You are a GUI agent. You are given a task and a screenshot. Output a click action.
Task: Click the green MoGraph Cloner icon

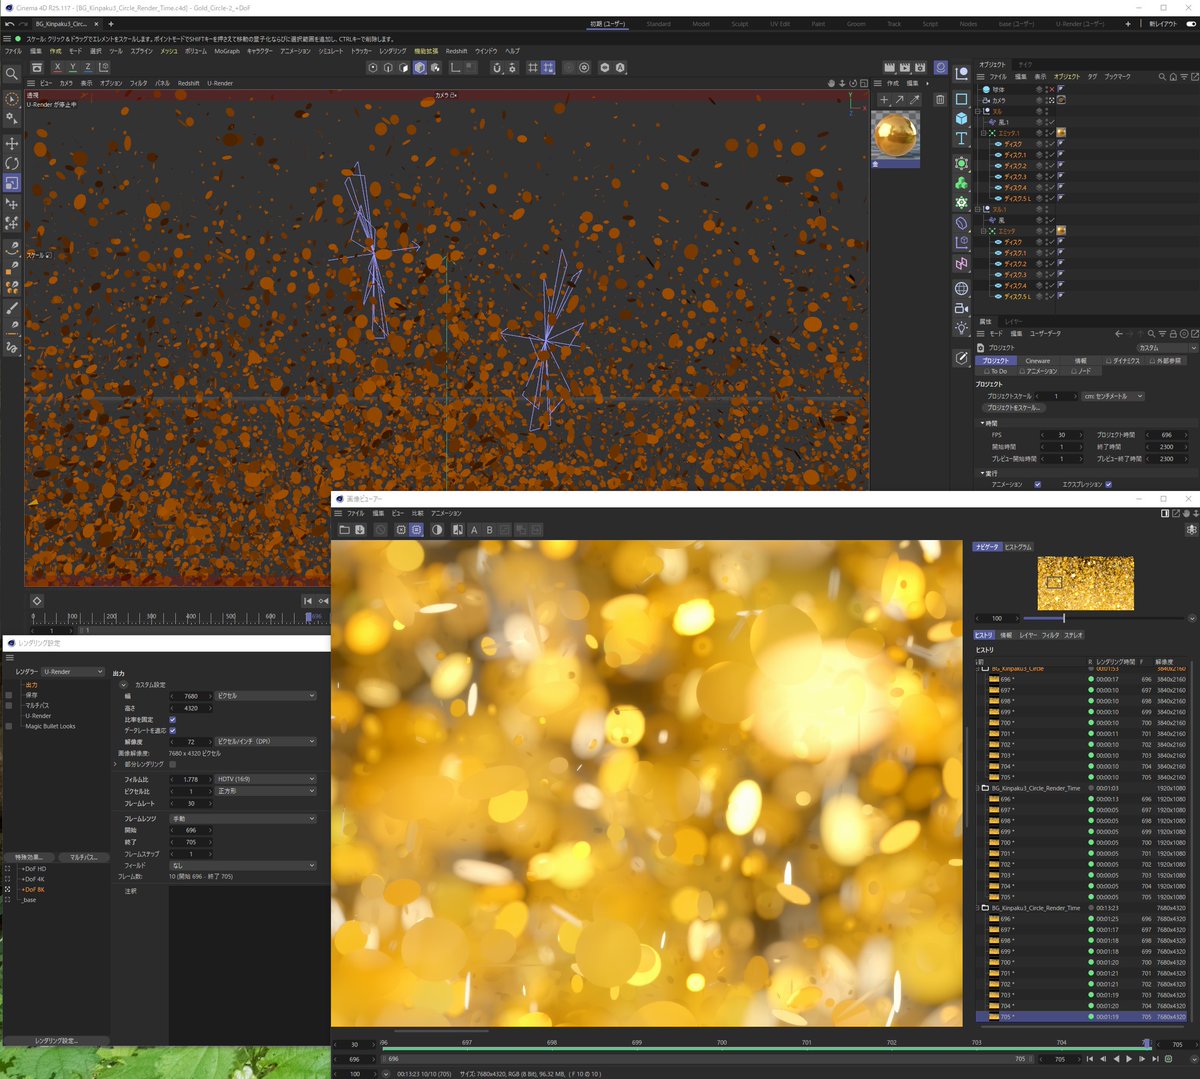pyautogui.click(x=961, y=183)
